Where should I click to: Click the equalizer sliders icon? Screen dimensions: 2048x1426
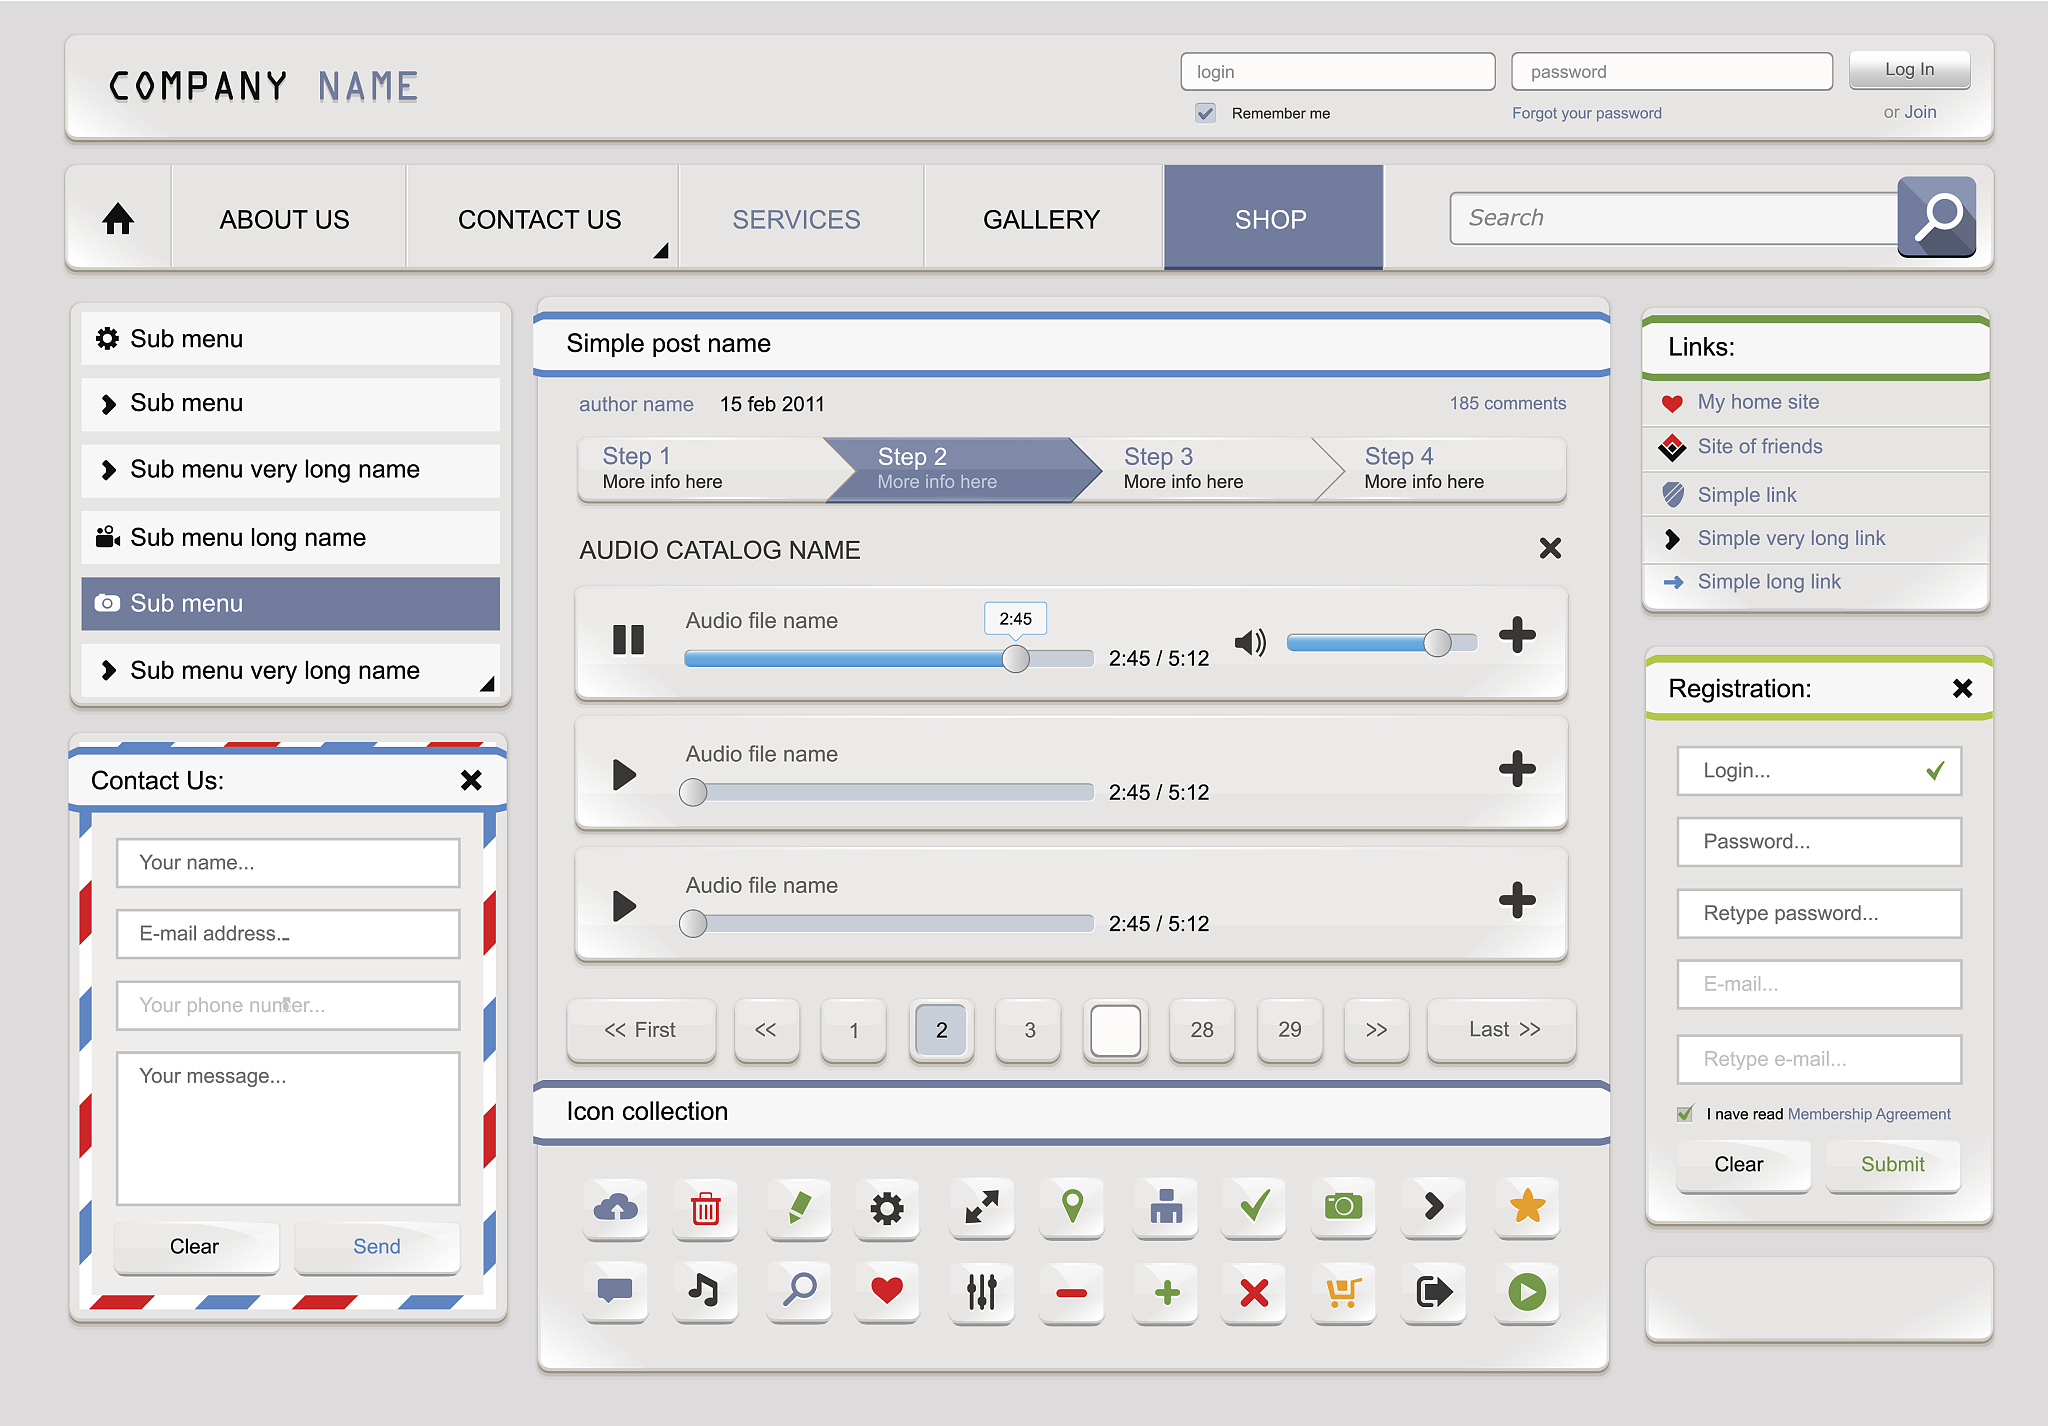981,1292
